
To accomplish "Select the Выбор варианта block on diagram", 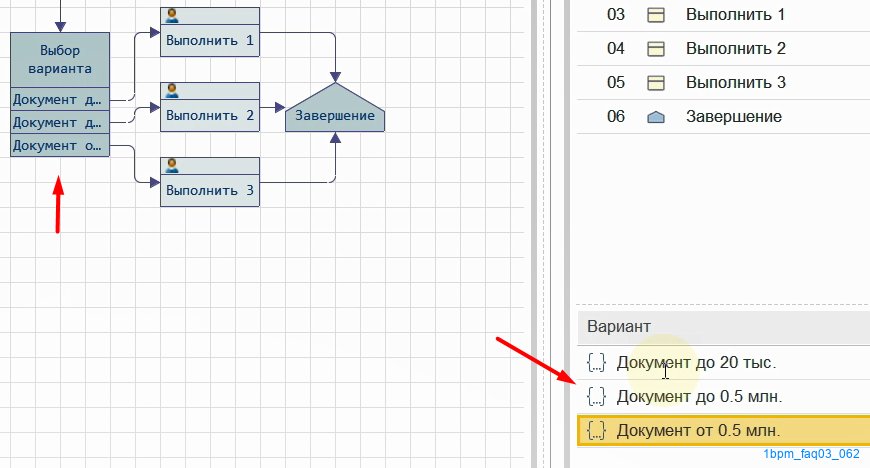I will pos(60,60).
